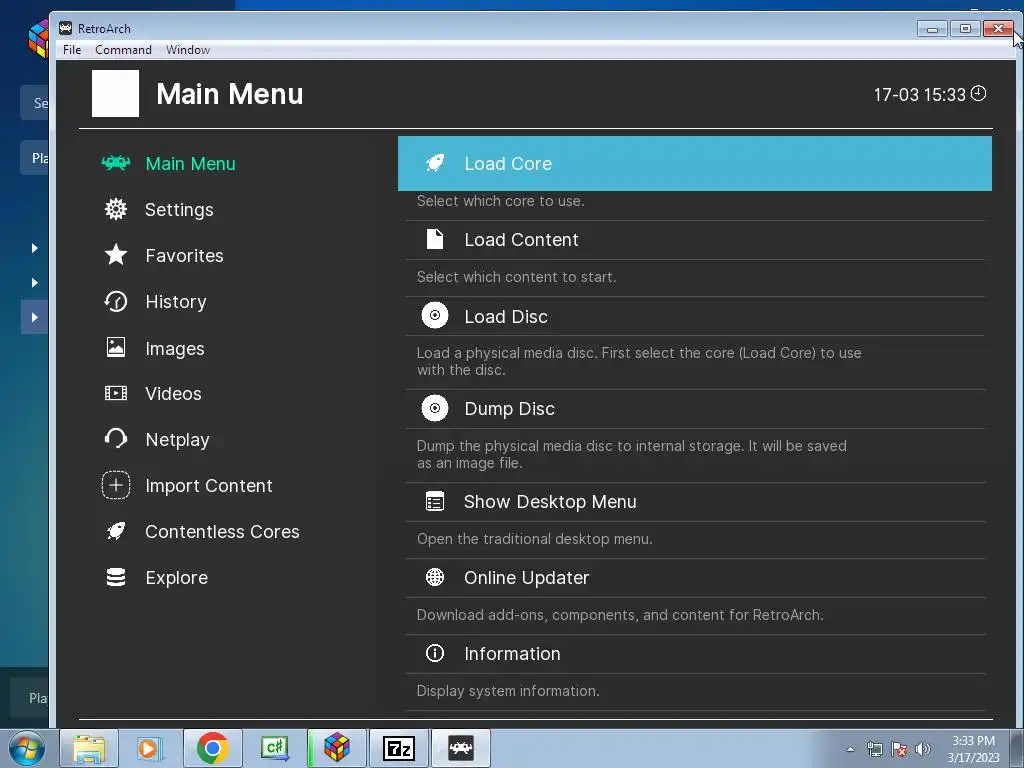Viewport: 1024px width, 768px height.
Task: Open the Online Updater entry text
Action: [x=526, y=578]
